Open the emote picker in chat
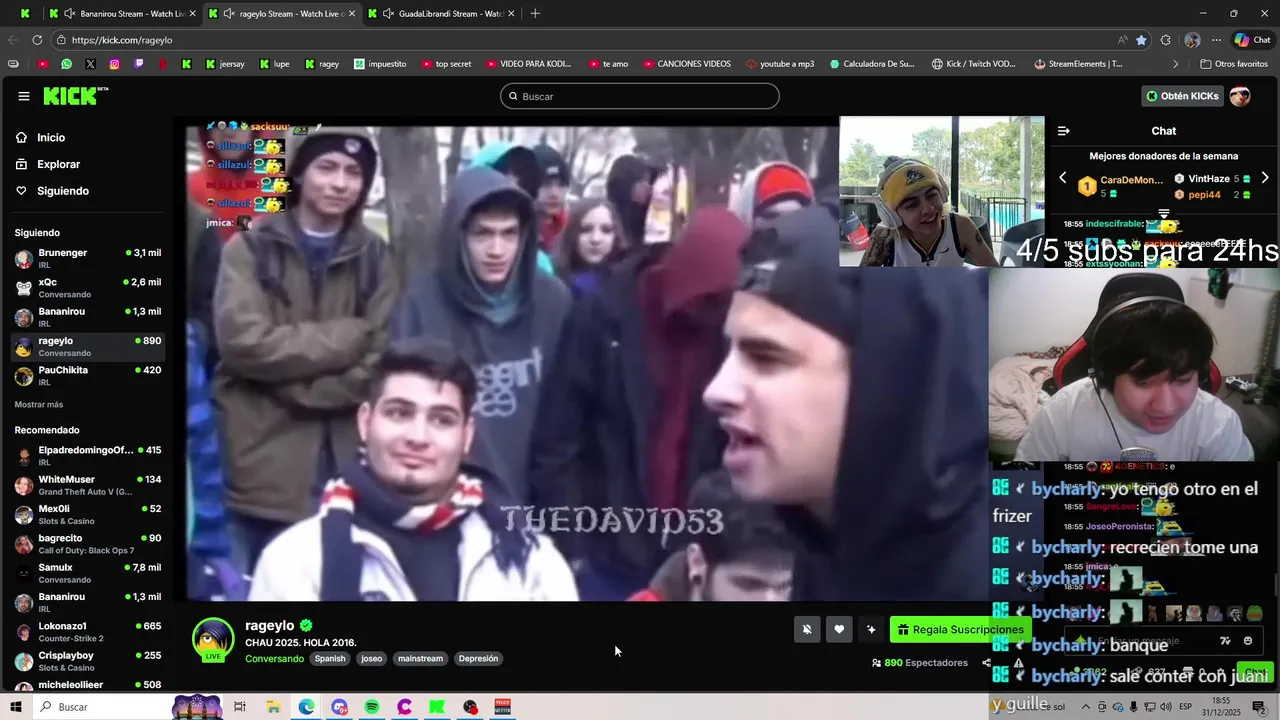Viewport: 1280px width, 720px height. 1248,641
